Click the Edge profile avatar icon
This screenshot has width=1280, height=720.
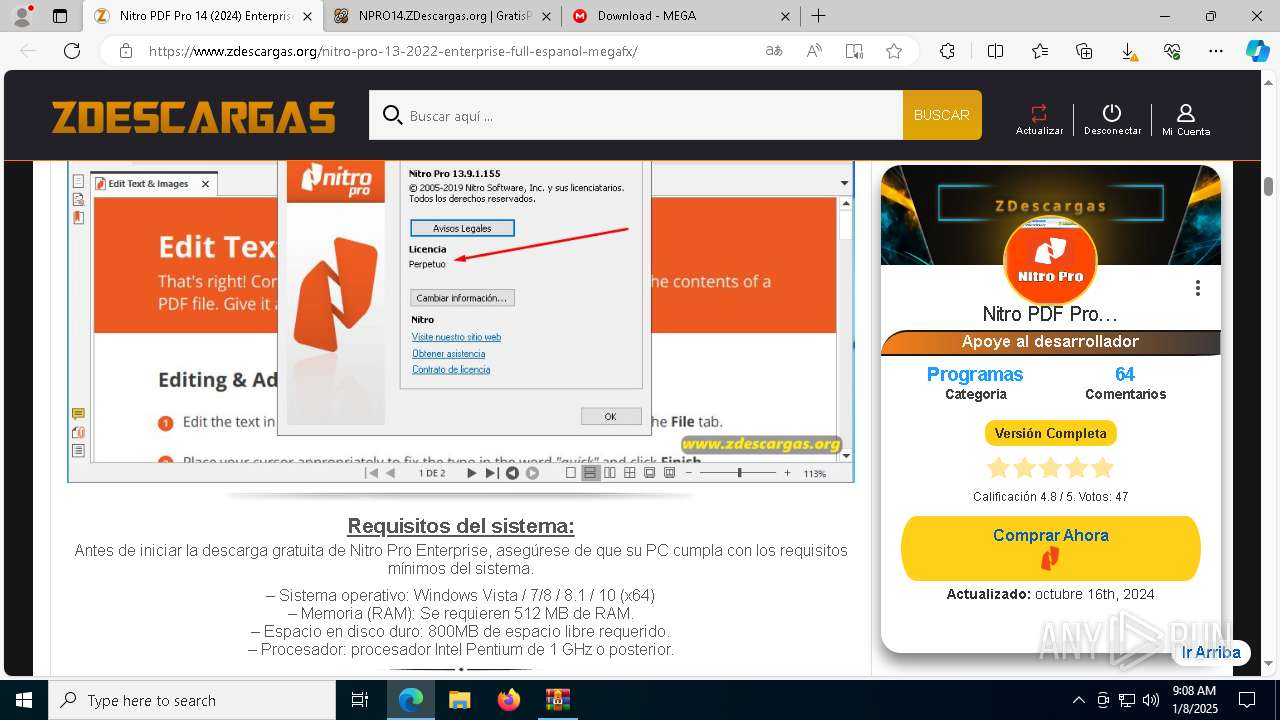22,15
